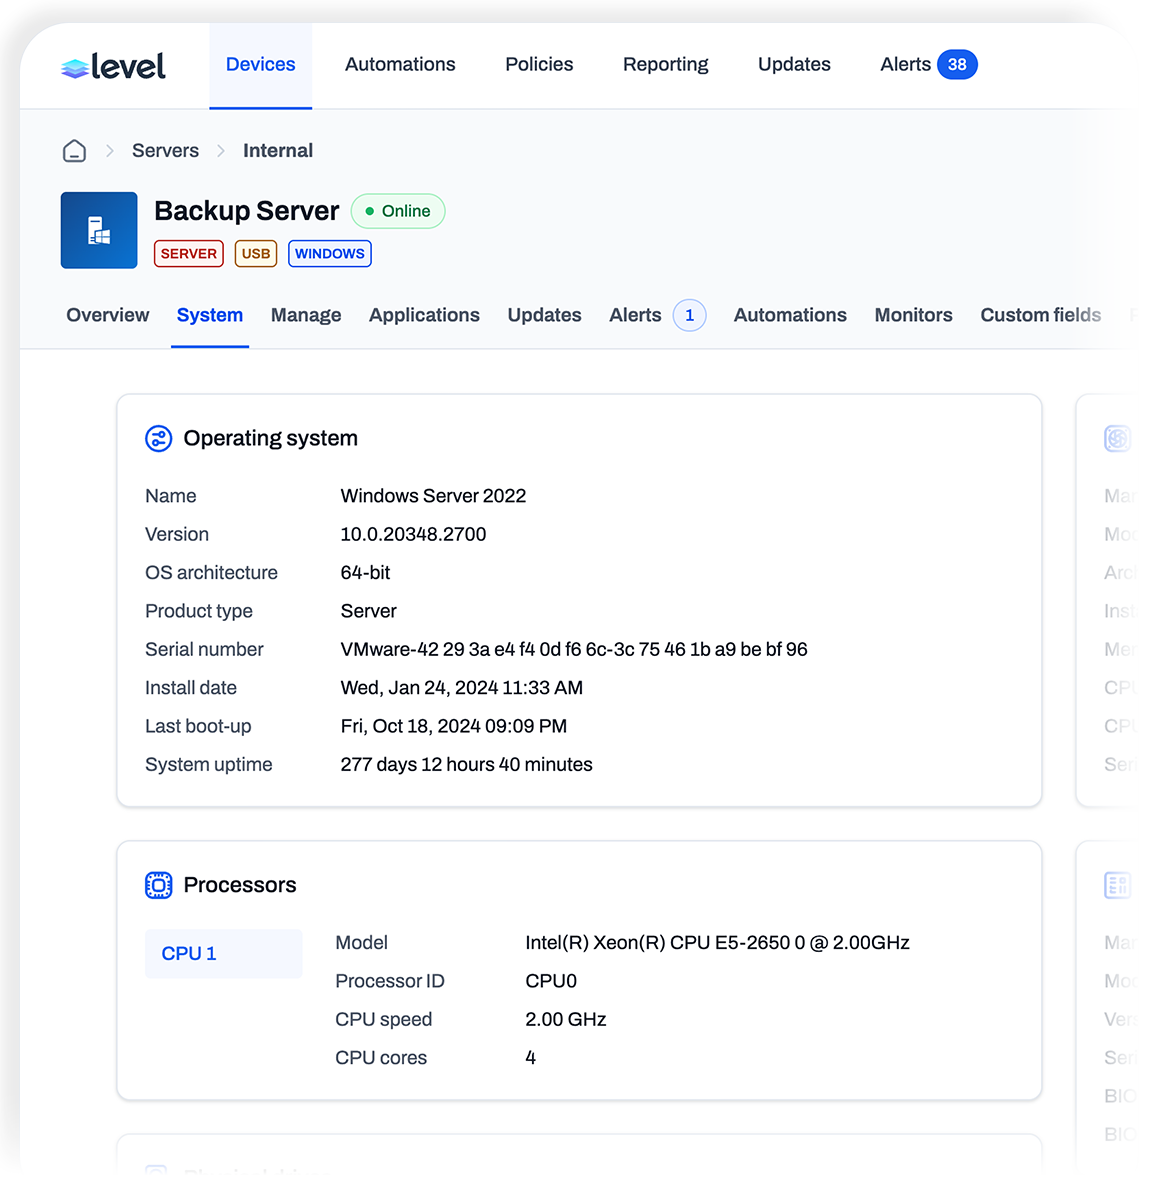Click the Processor ID label
1152x1184 pixels.
point(390,982)
